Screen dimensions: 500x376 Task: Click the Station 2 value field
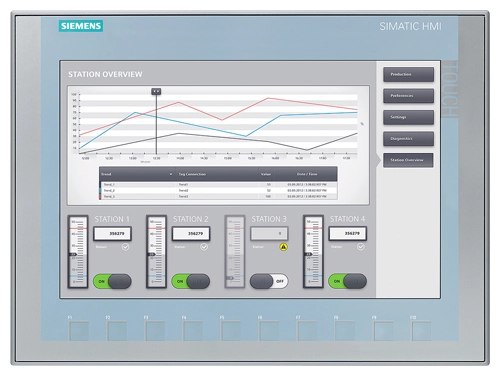tap(191, 233)
